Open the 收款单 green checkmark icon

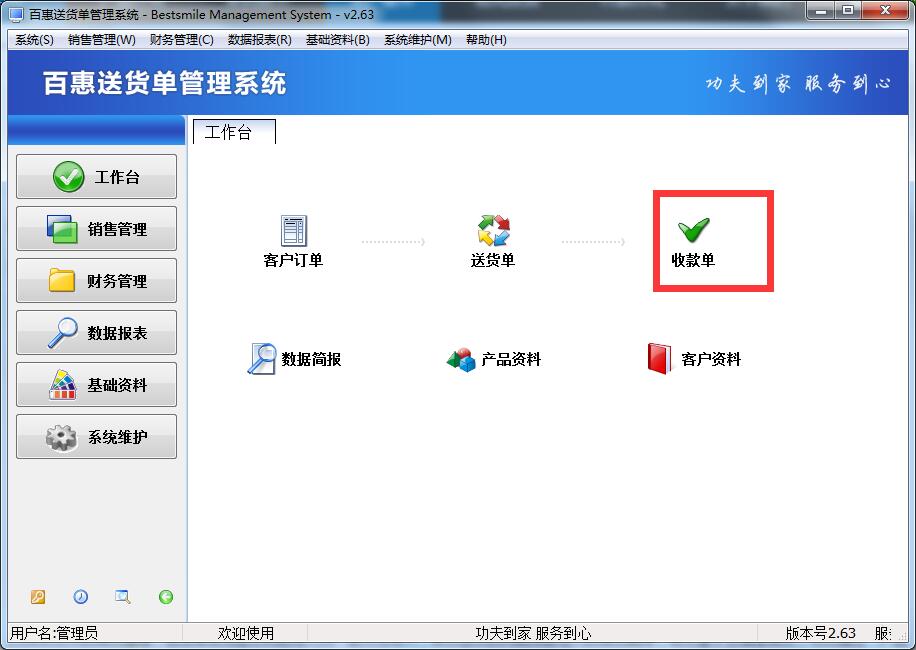click(693, 230)
